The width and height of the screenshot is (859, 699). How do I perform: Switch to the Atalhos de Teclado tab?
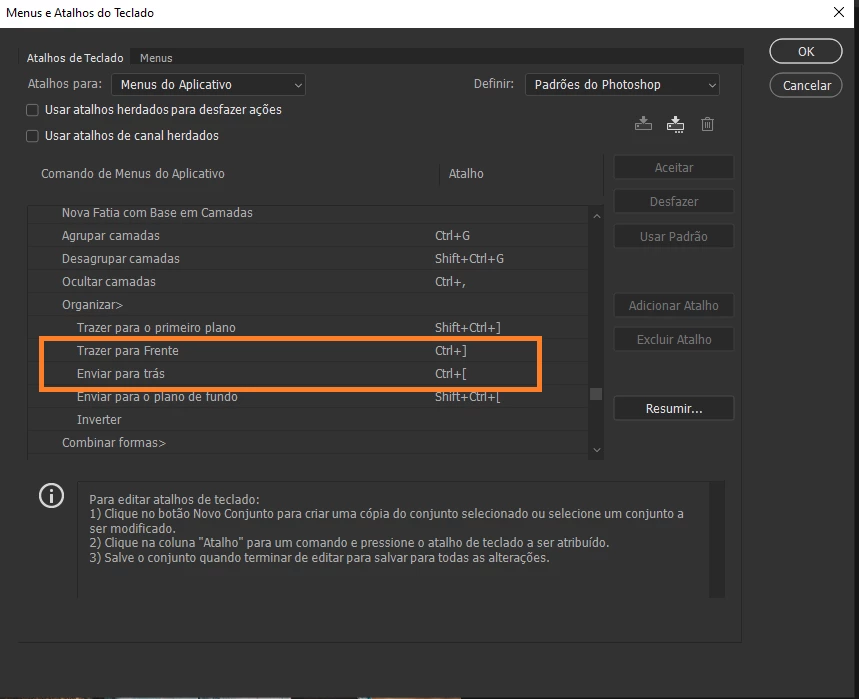point(75,58)
